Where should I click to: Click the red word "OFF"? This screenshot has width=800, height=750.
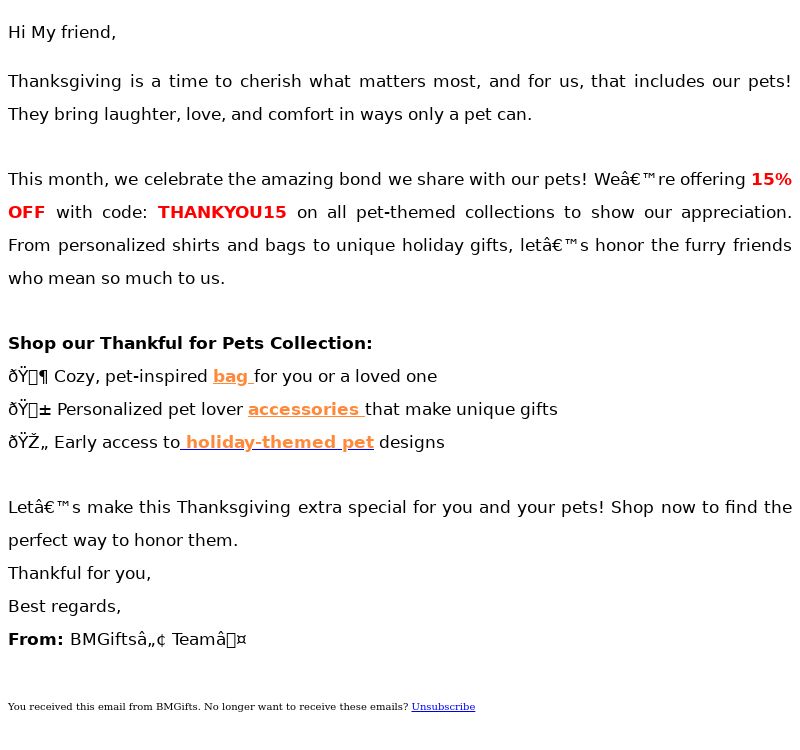tap(27, 212)
